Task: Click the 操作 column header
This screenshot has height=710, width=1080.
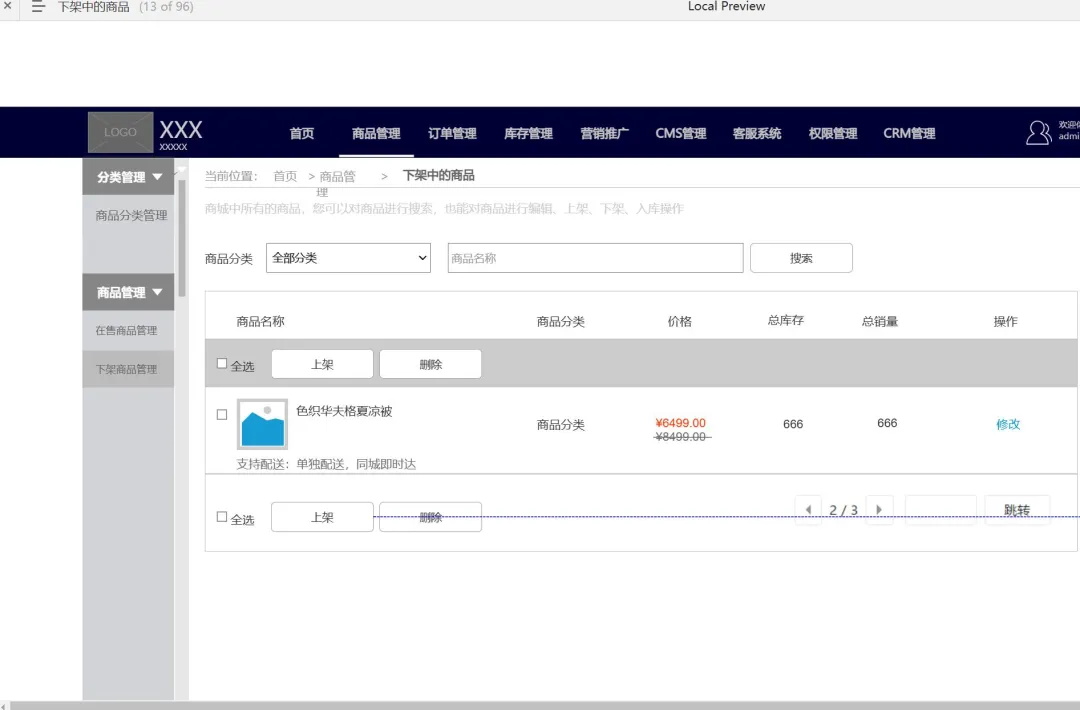Action: [1006, 322]
